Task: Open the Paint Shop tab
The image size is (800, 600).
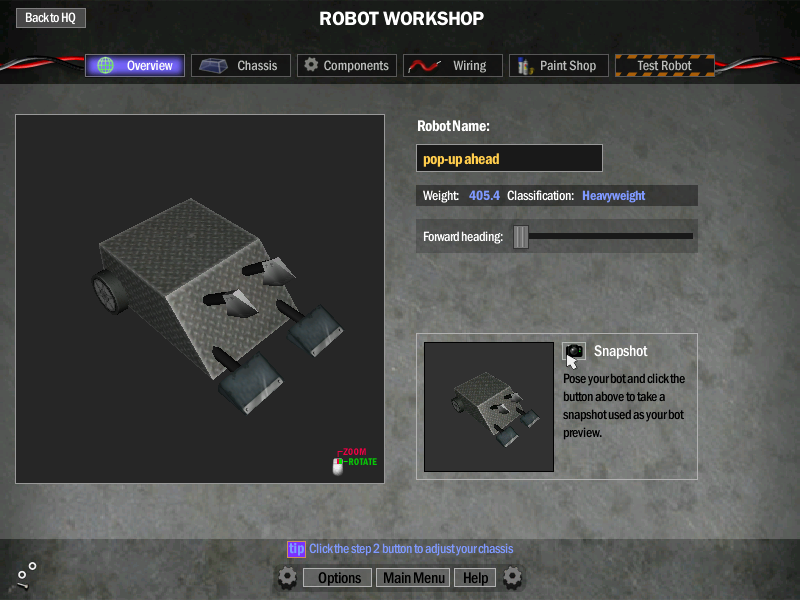Action: [559, 66]
